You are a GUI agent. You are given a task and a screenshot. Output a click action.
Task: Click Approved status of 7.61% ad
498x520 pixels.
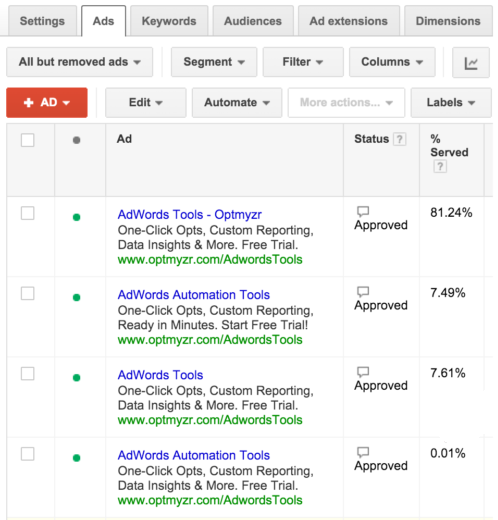point(381,386)
